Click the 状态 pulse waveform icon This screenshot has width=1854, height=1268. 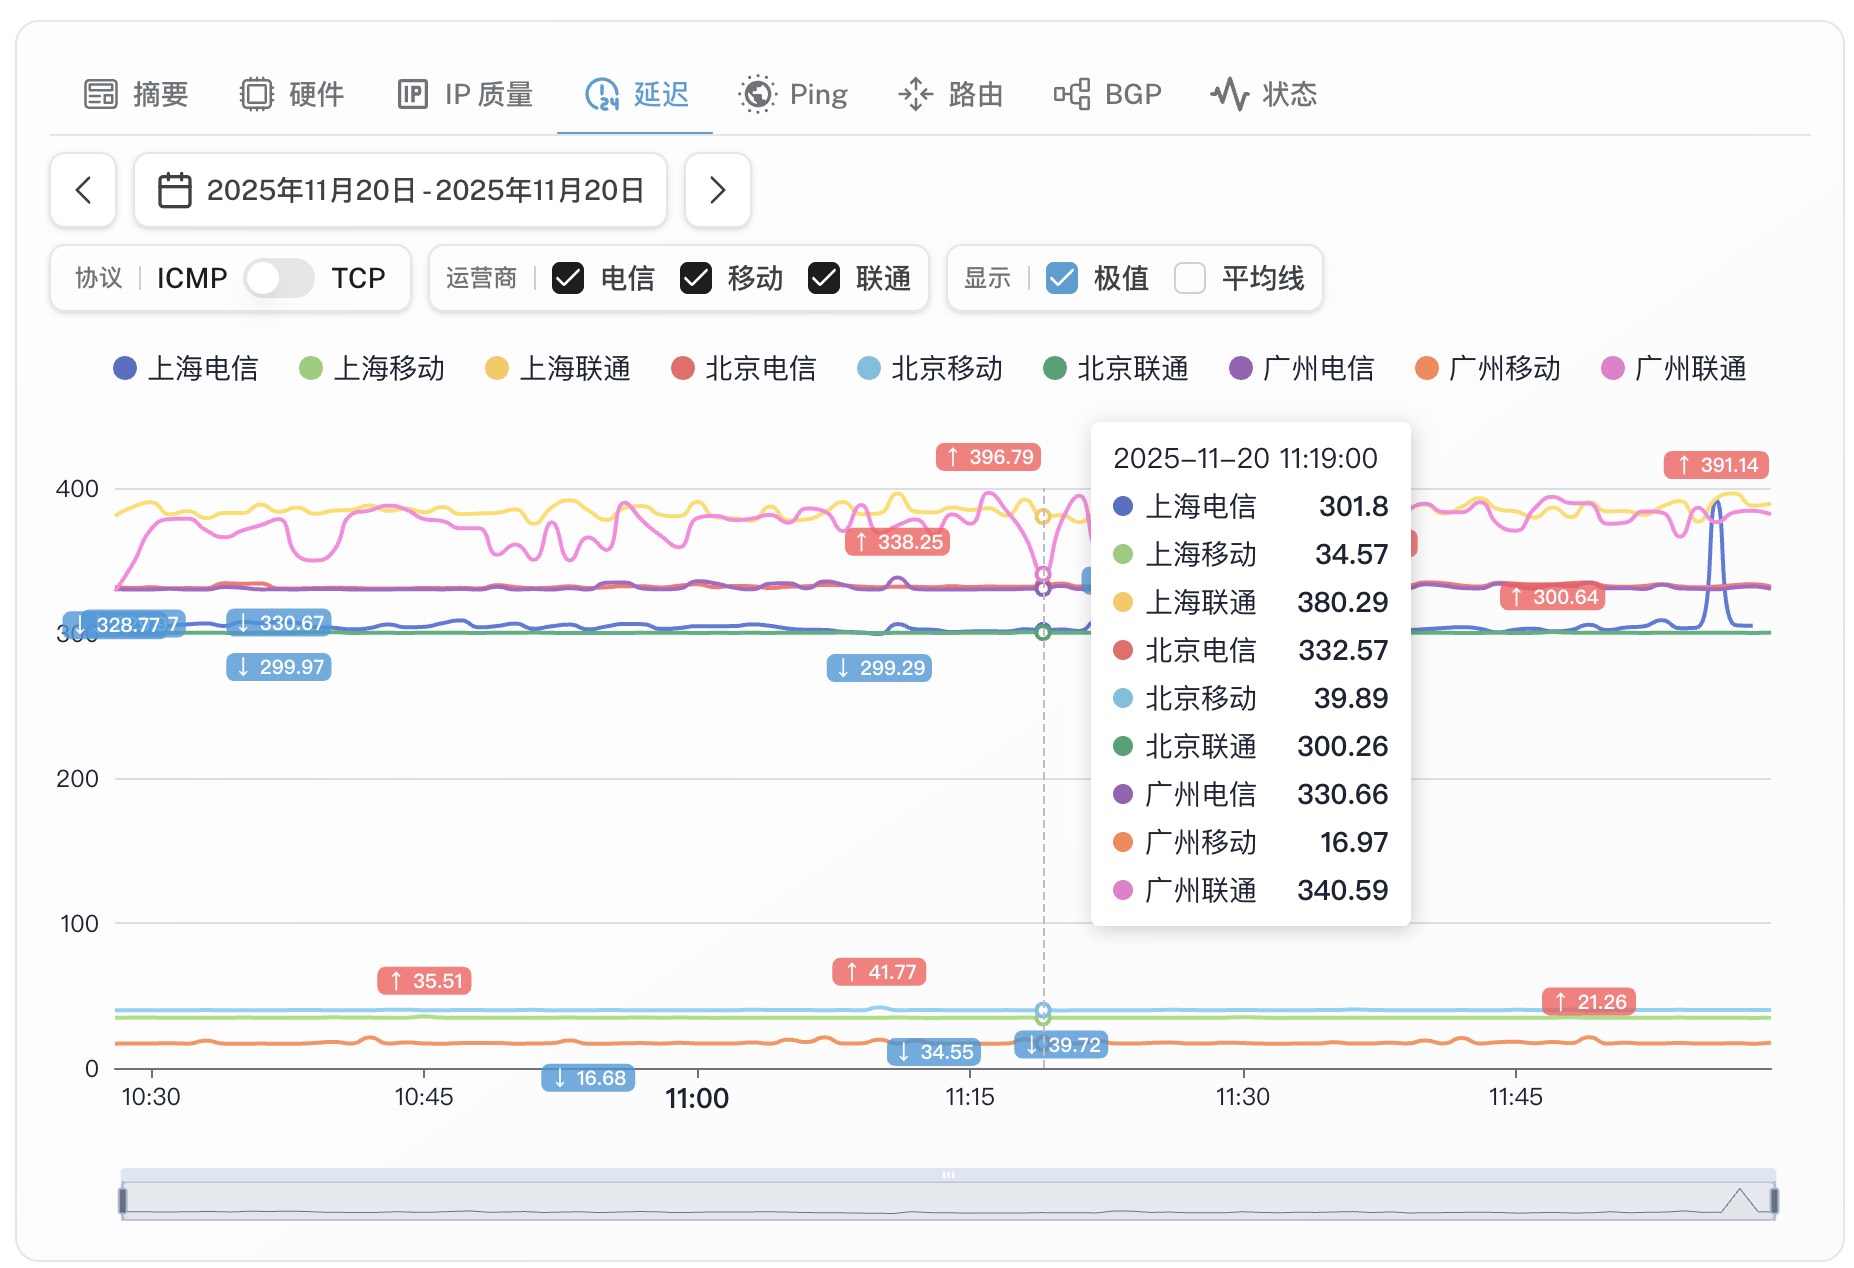pos(1229,94)
